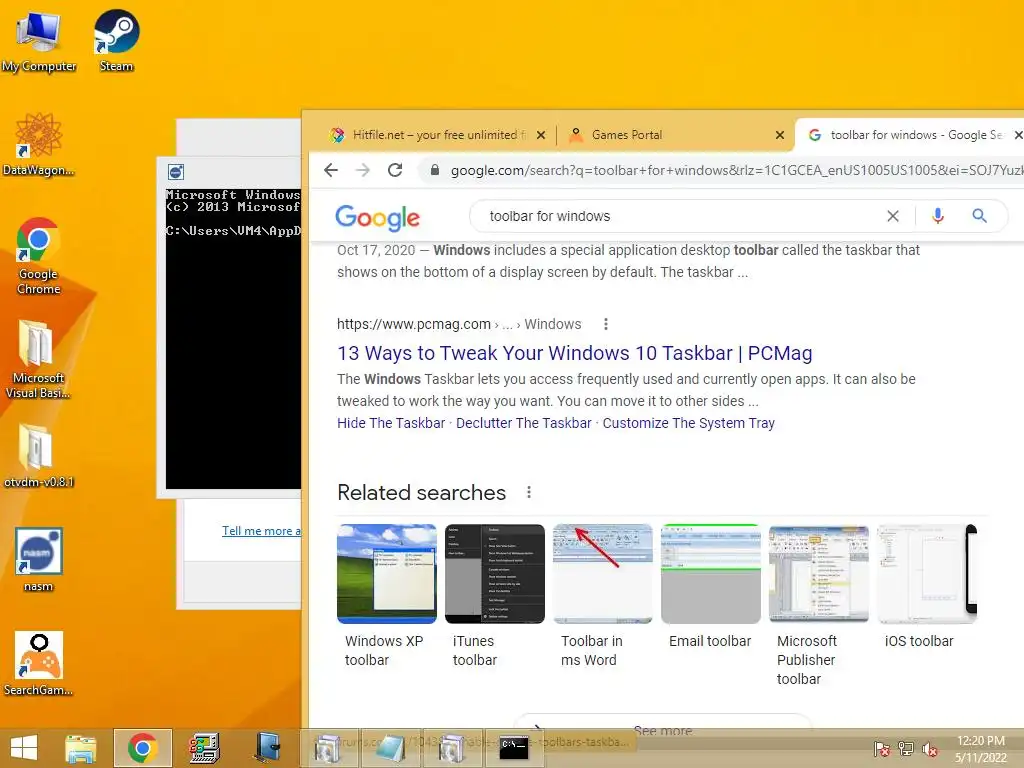The height and width of the screenshot is (768, 1024).
Task: Open iOS toolbar related search
Action: point(927,586)
